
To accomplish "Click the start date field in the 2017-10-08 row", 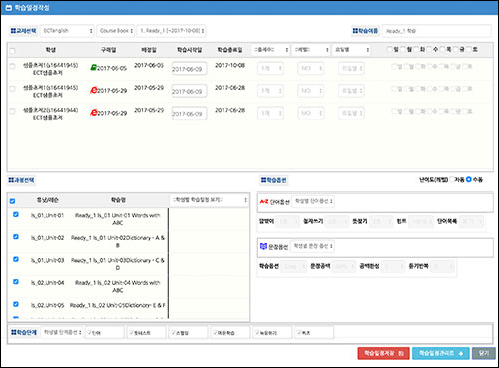I will point(189,69).
